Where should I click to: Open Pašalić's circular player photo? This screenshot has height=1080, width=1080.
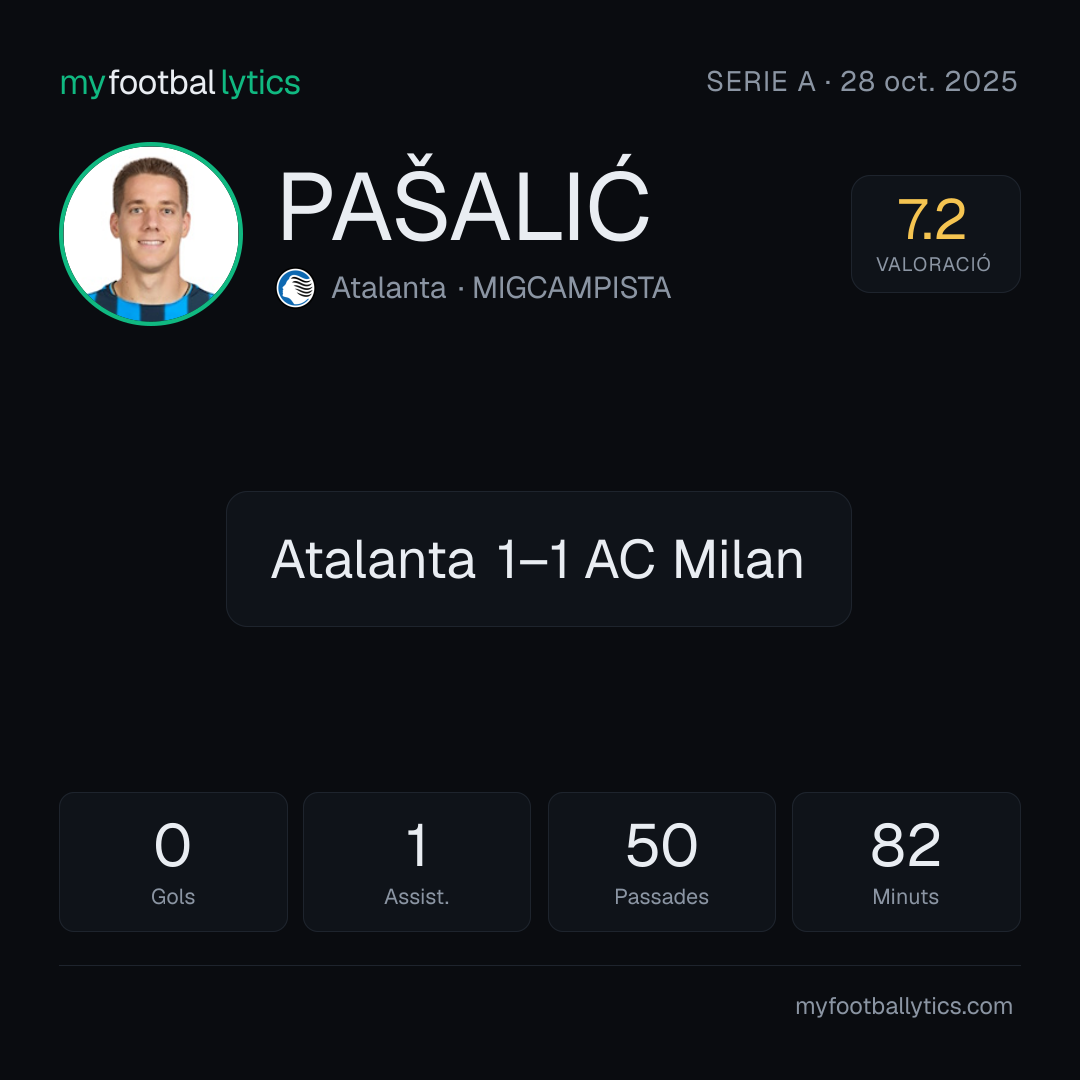[151, 233]
